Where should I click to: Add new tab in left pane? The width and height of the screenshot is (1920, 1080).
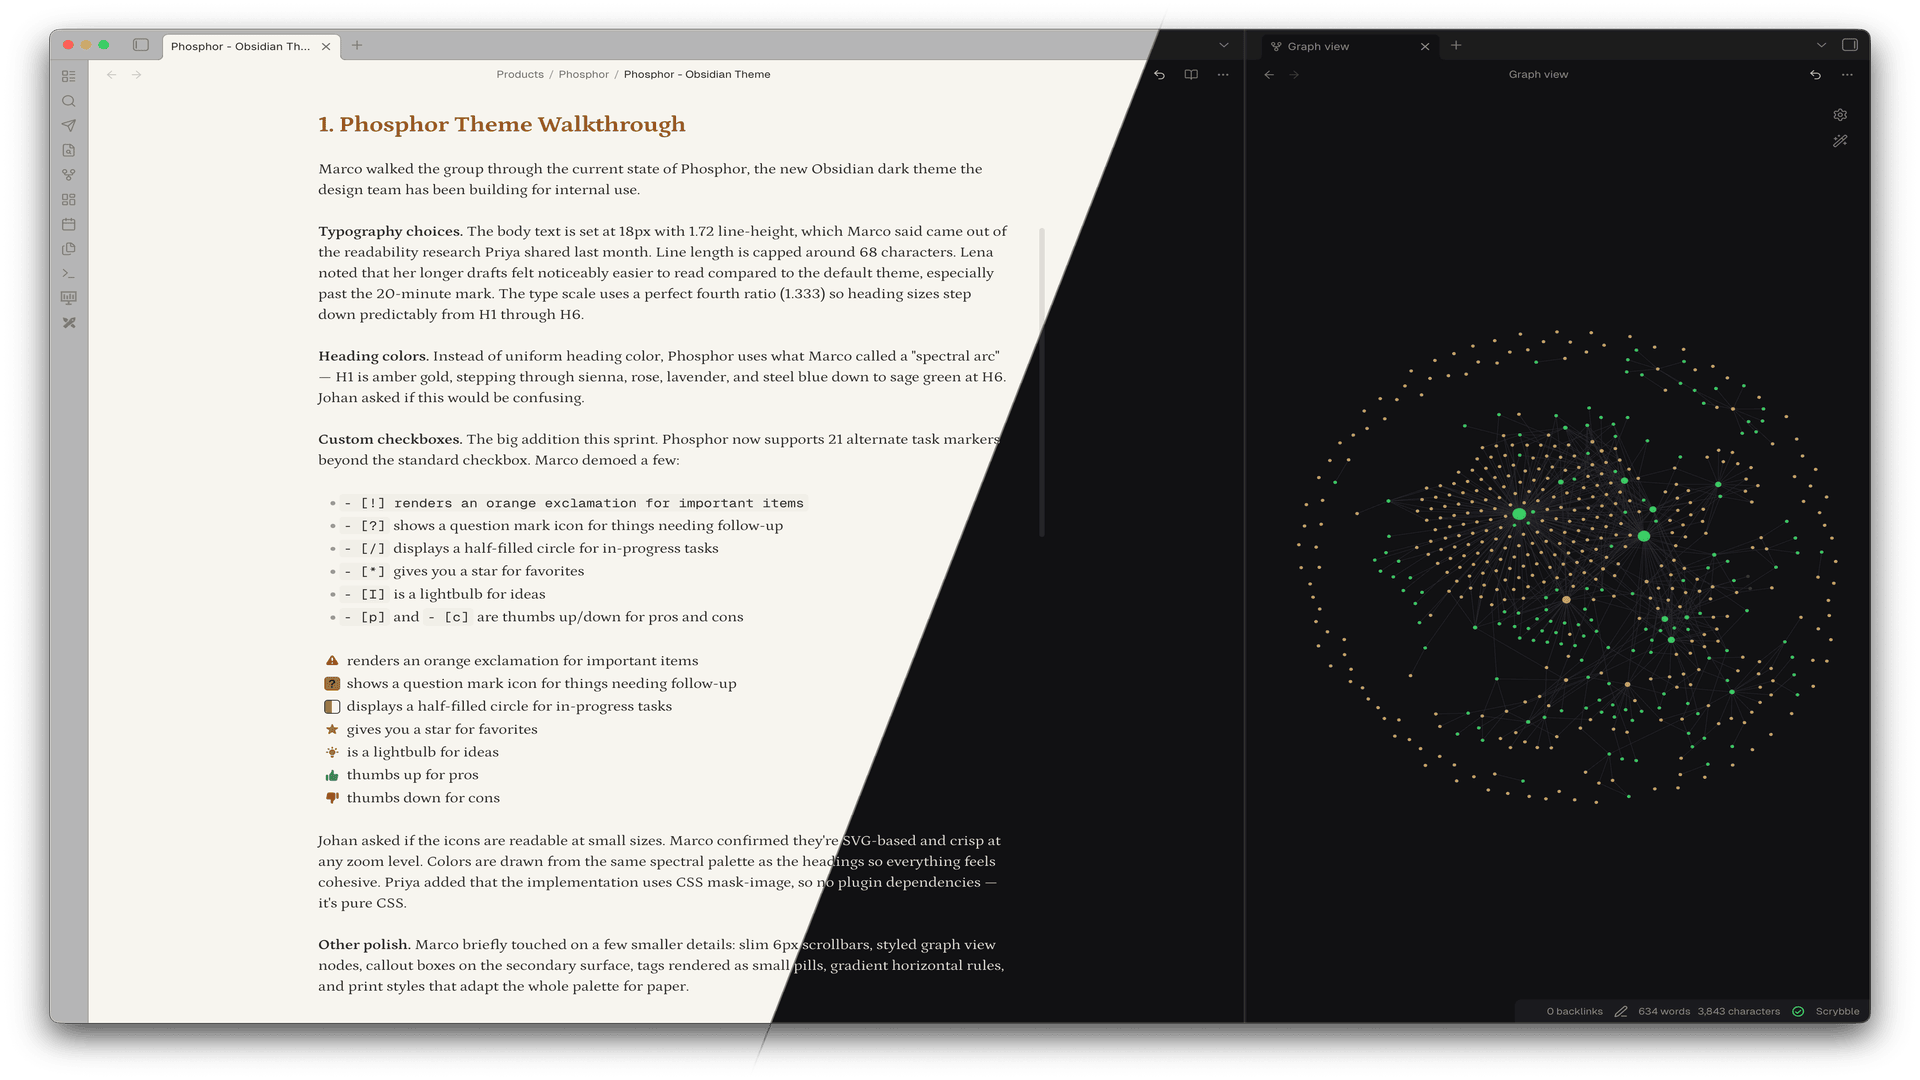[x=357, y=45]
